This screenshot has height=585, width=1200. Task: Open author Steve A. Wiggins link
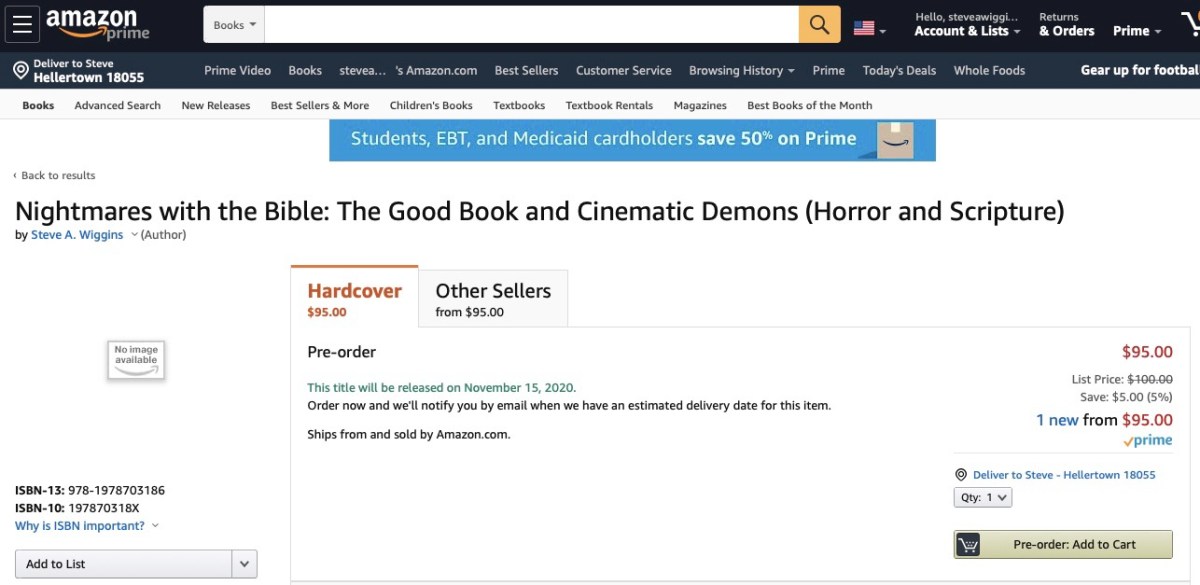pyautogui.click(x=77, y=235)
